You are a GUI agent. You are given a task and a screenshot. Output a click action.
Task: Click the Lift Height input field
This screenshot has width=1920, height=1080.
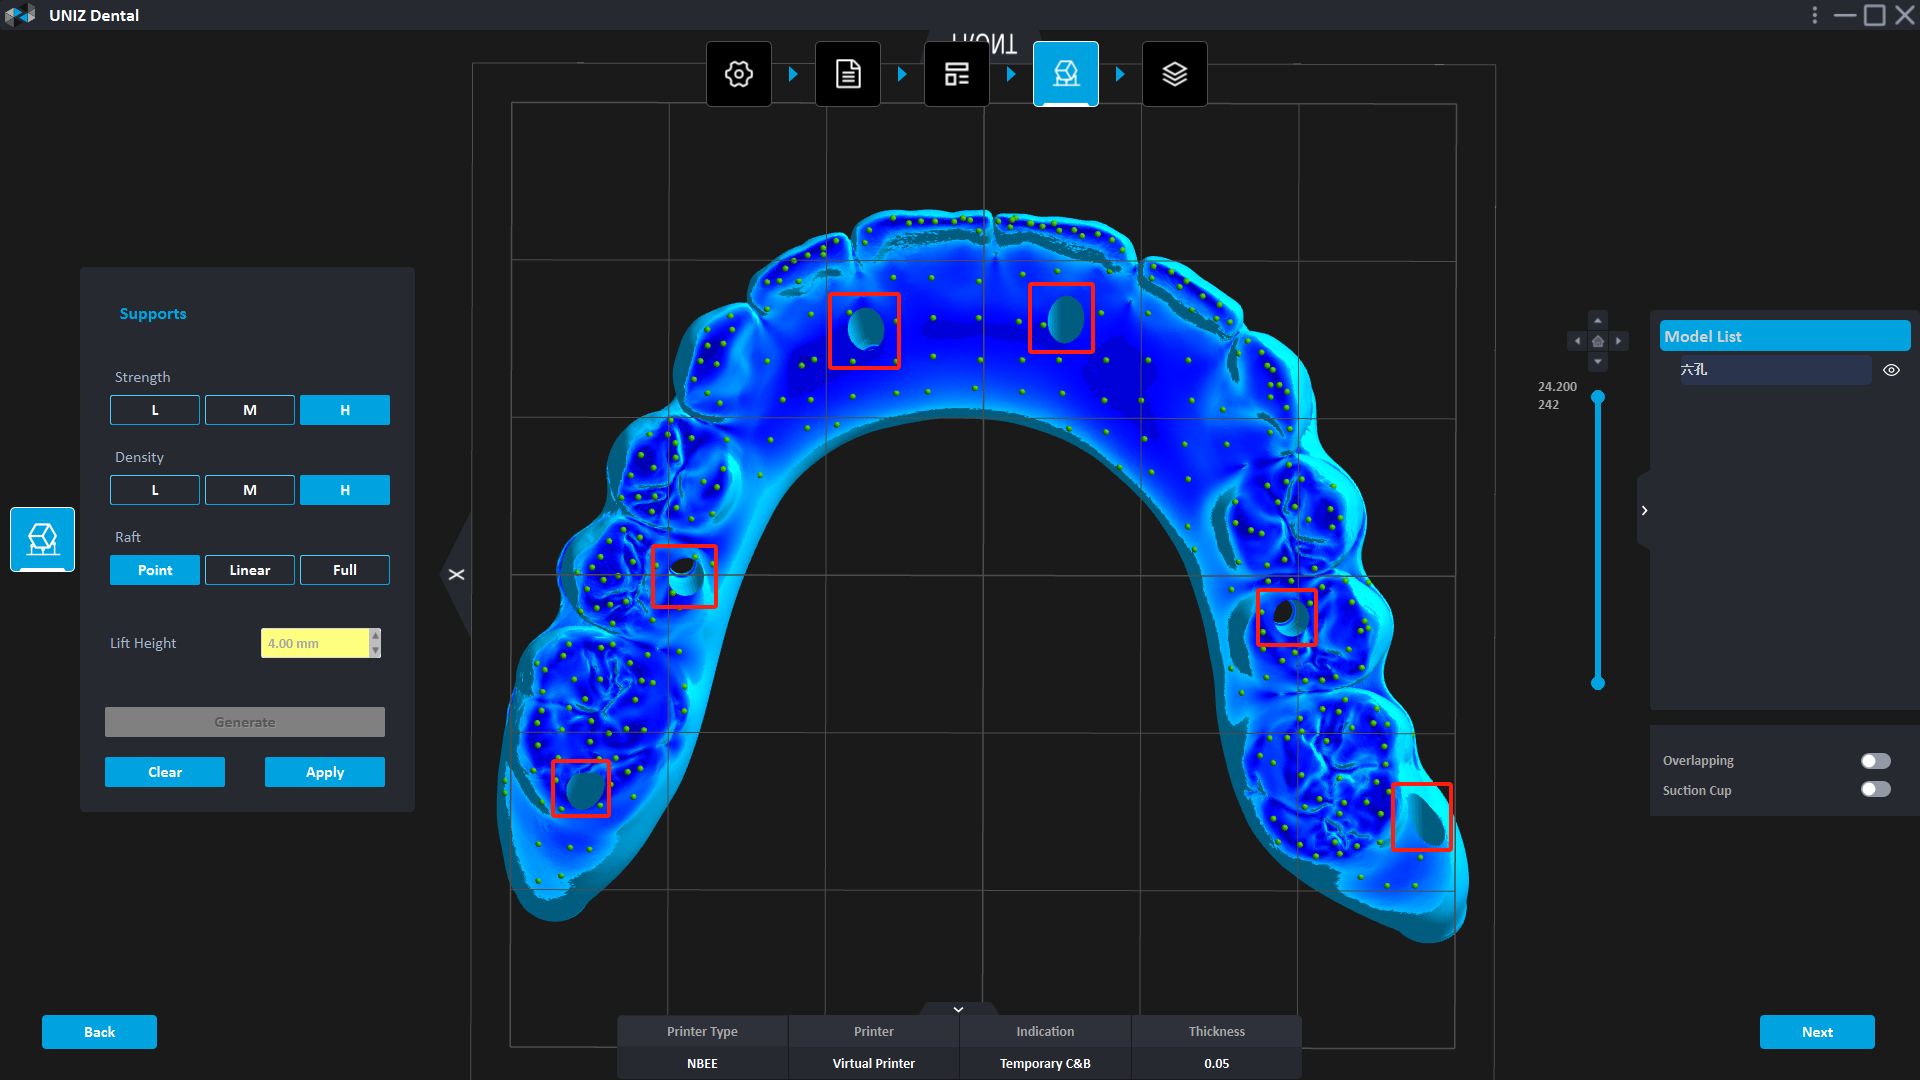[x=314, y=643]
